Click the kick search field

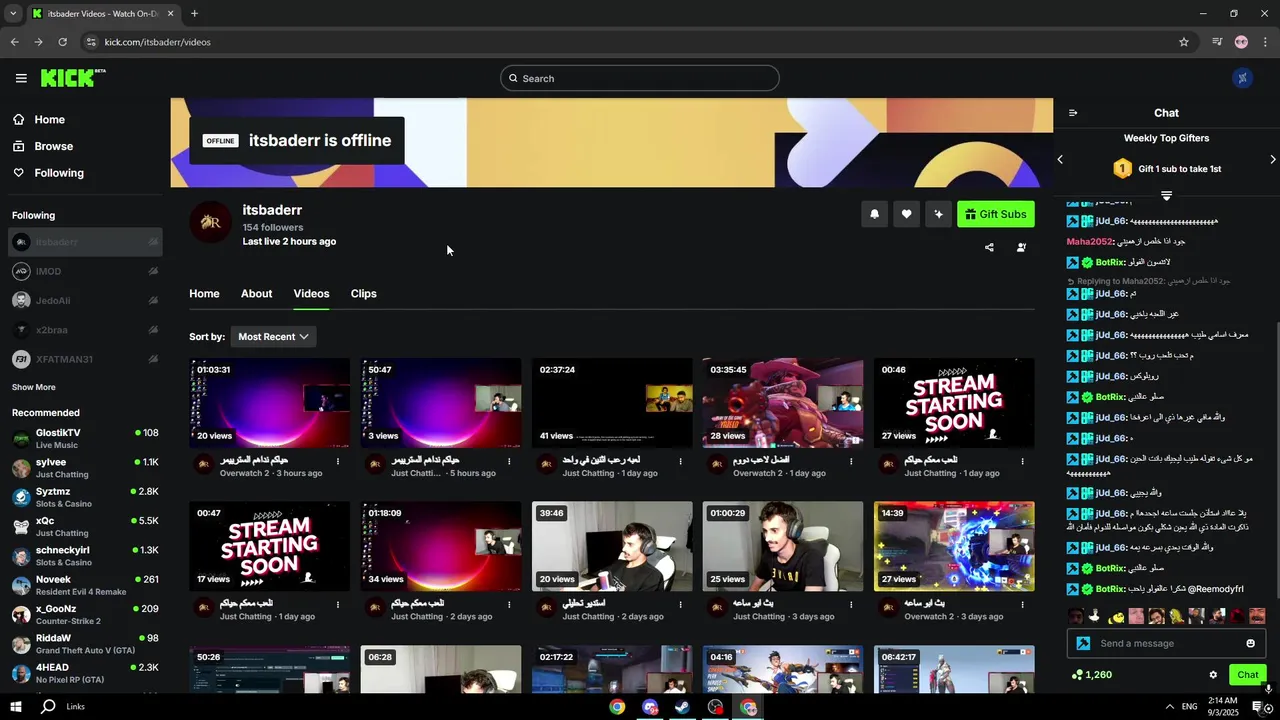tap(640, 78)
